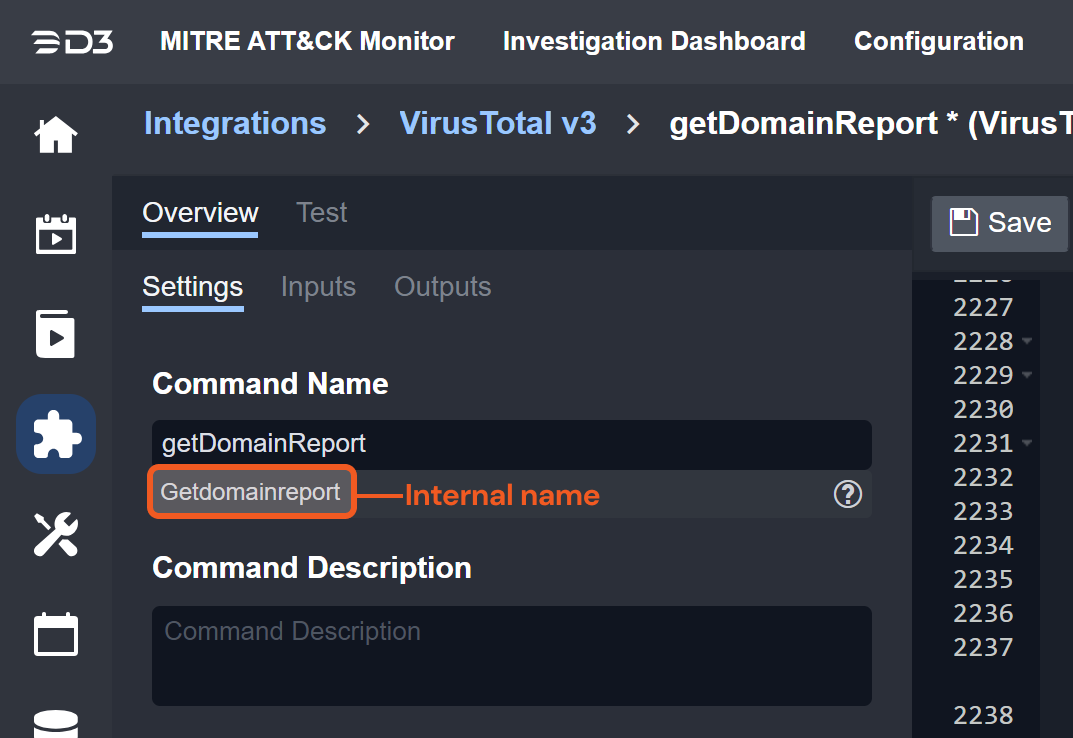Viewport: 1073px width, 738px height.
Task: Click into the Command Description text box
Action: (511, 655)
